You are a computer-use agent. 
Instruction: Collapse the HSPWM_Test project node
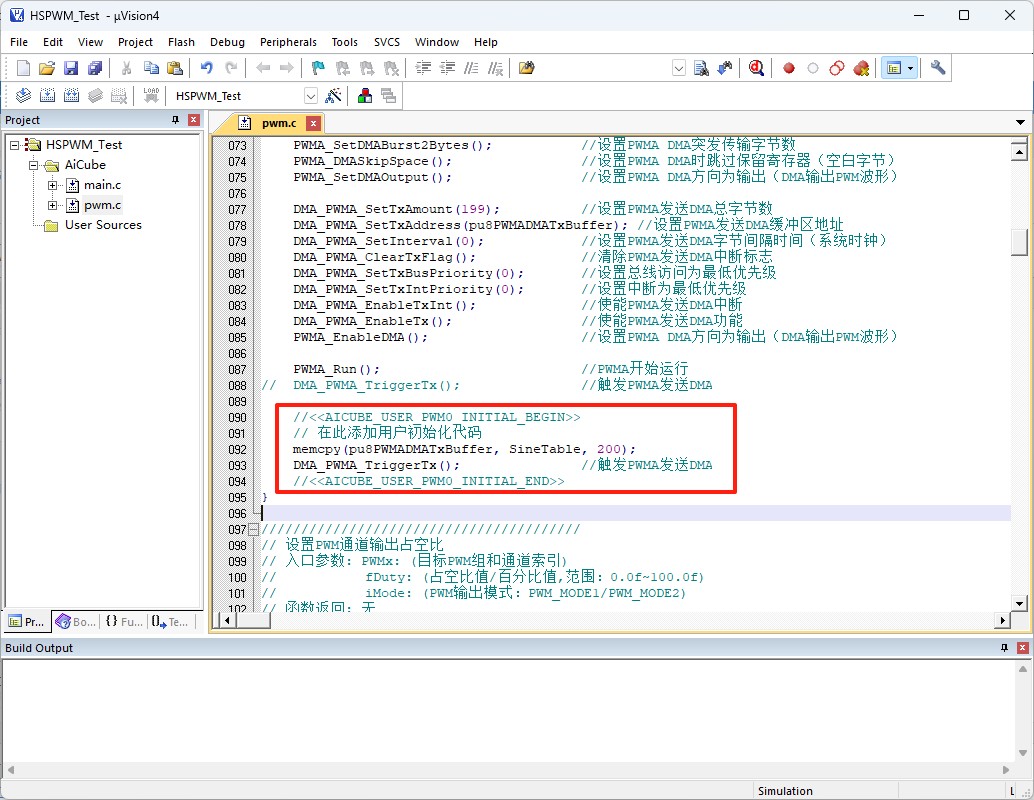(15, 145)
